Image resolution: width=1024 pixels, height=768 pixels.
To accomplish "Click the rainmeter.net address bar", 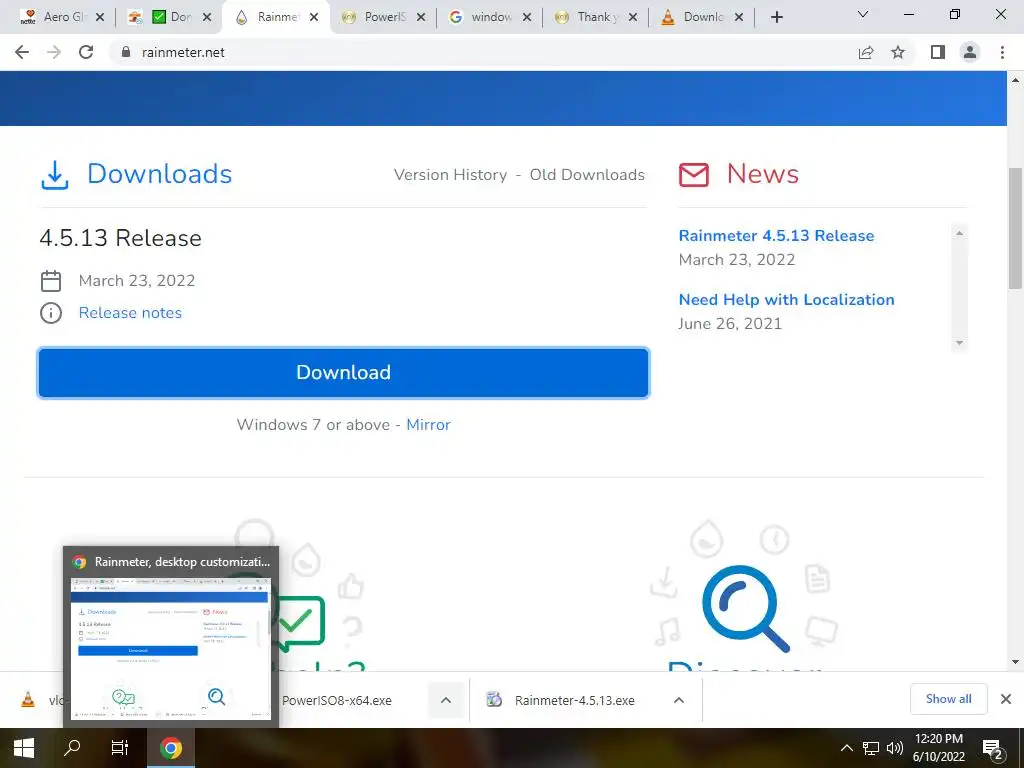I will [483, 52].
